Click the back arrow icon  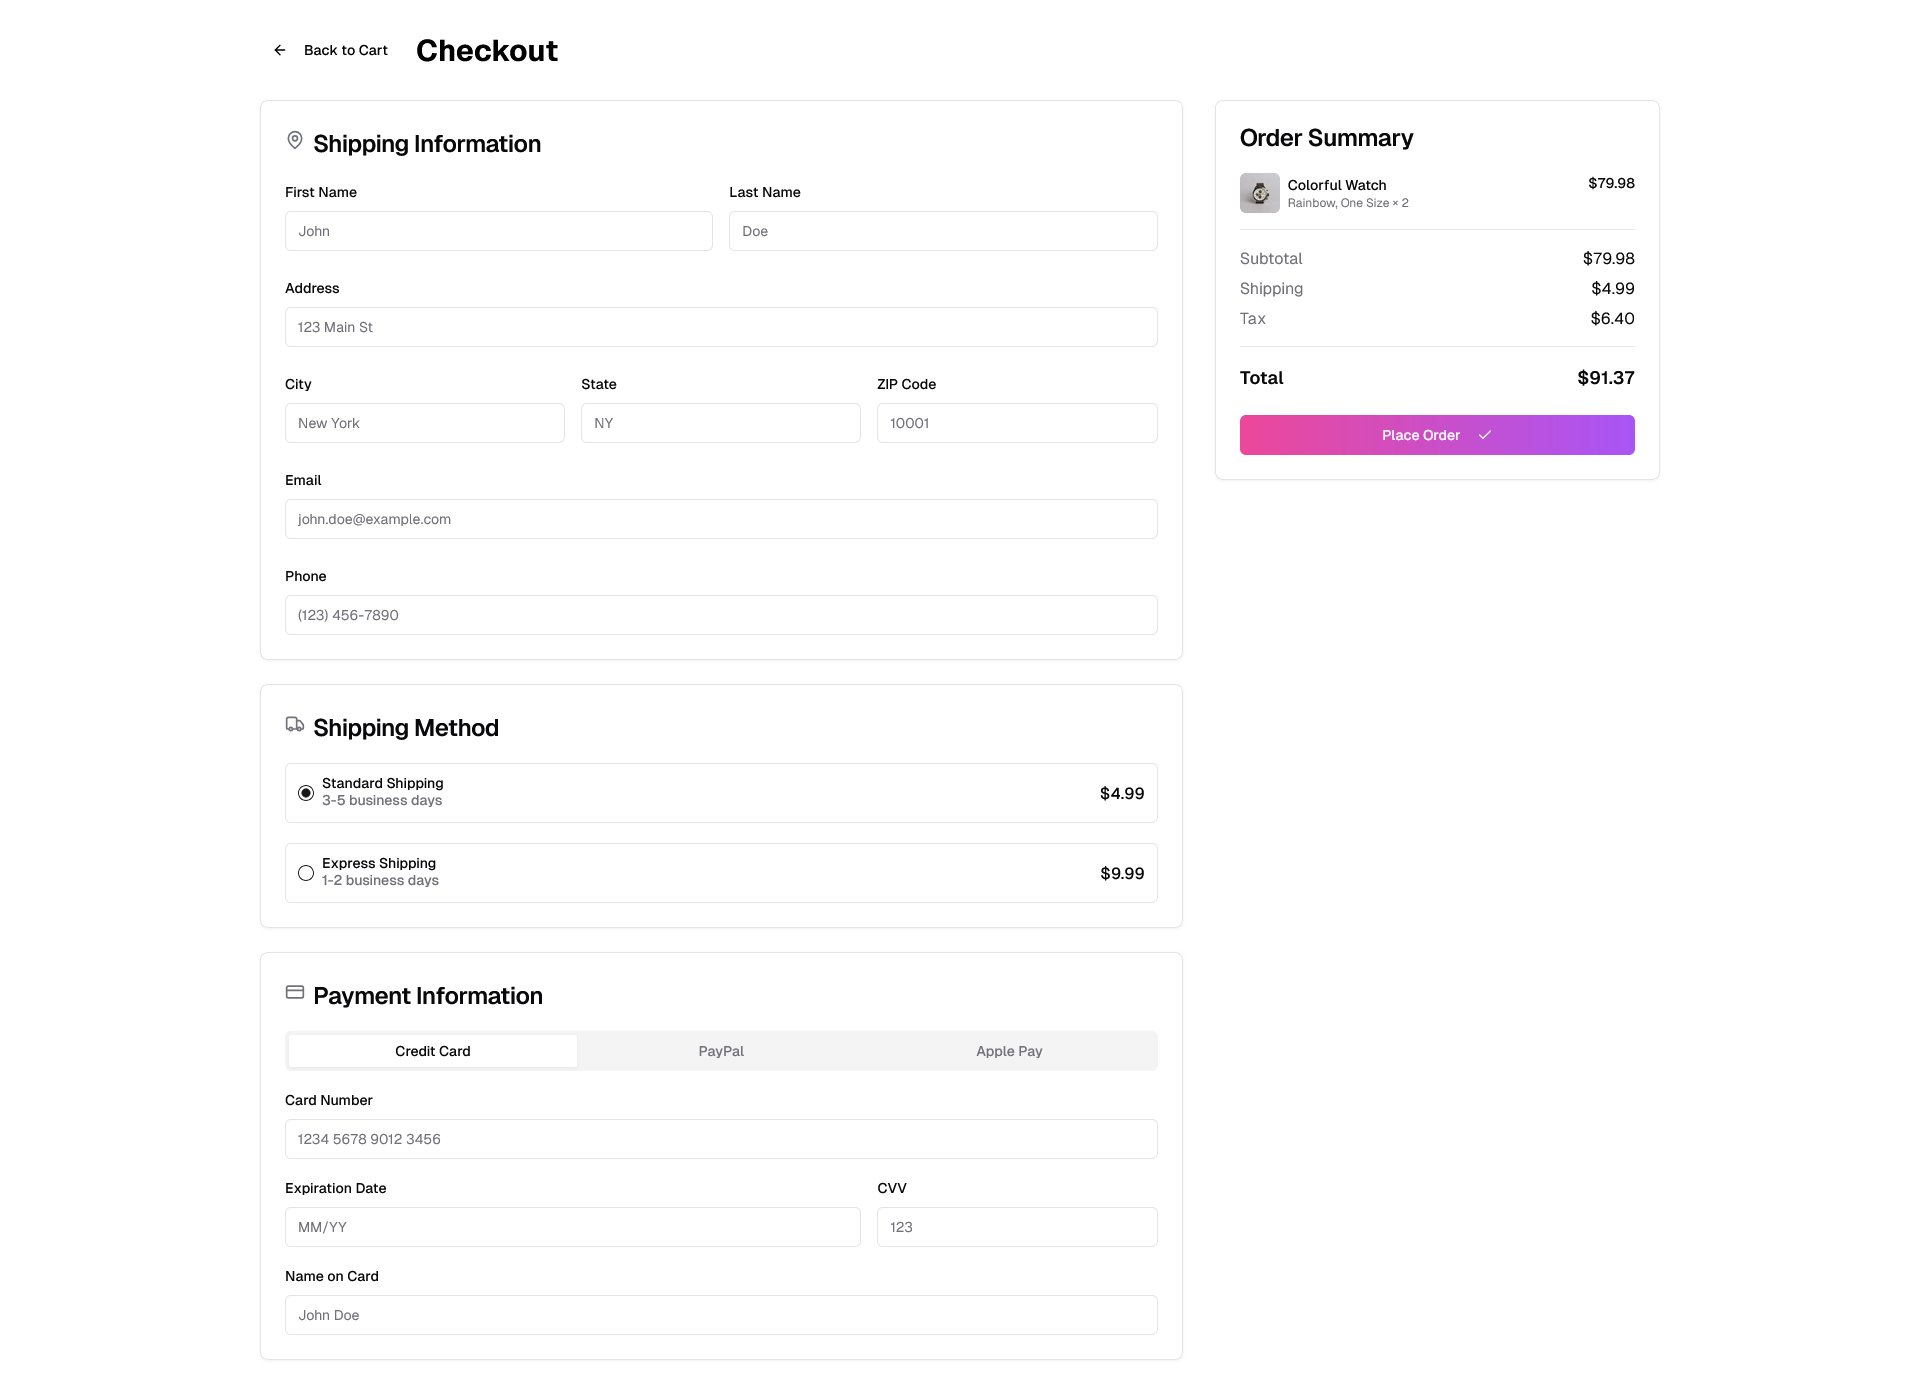pos(280,50)
